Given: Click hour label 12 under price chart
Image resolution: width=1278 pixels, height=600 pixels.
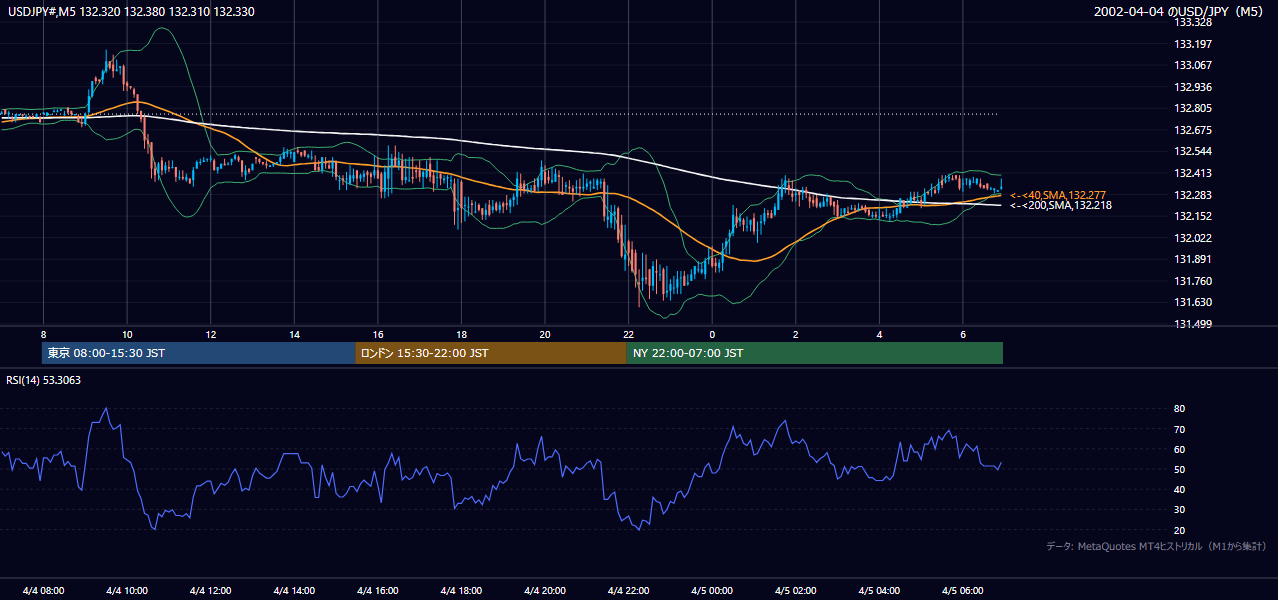Looking at the screenshot, I should [x=211, y=334].
